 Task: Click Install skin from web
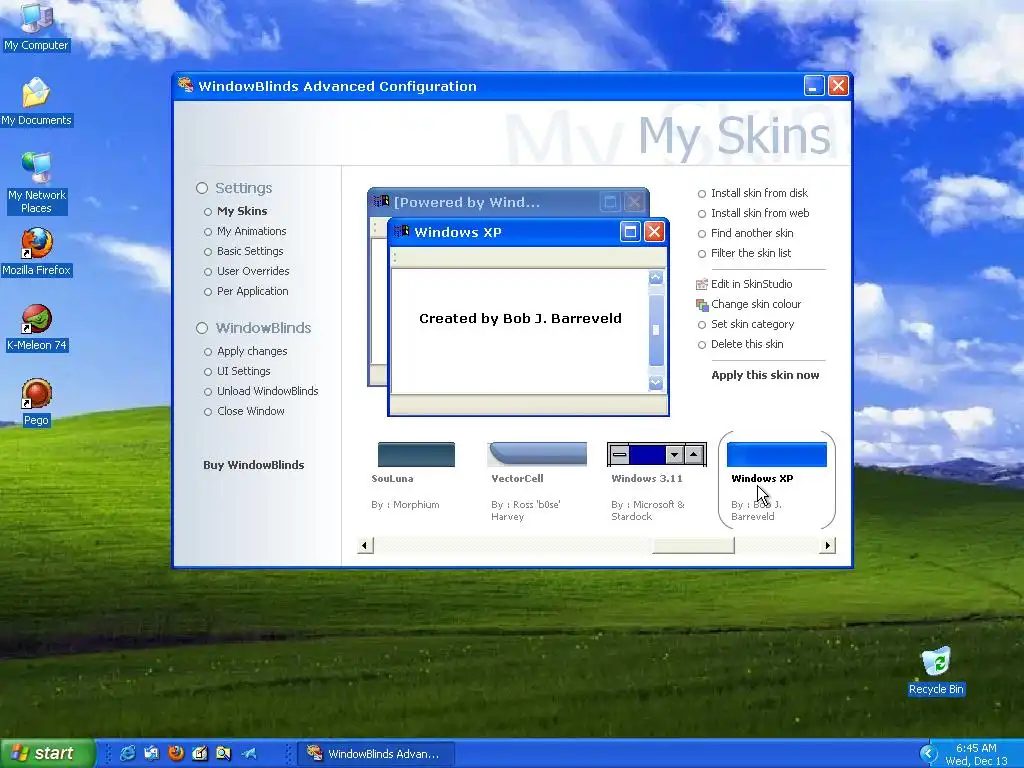click(760, 213)
